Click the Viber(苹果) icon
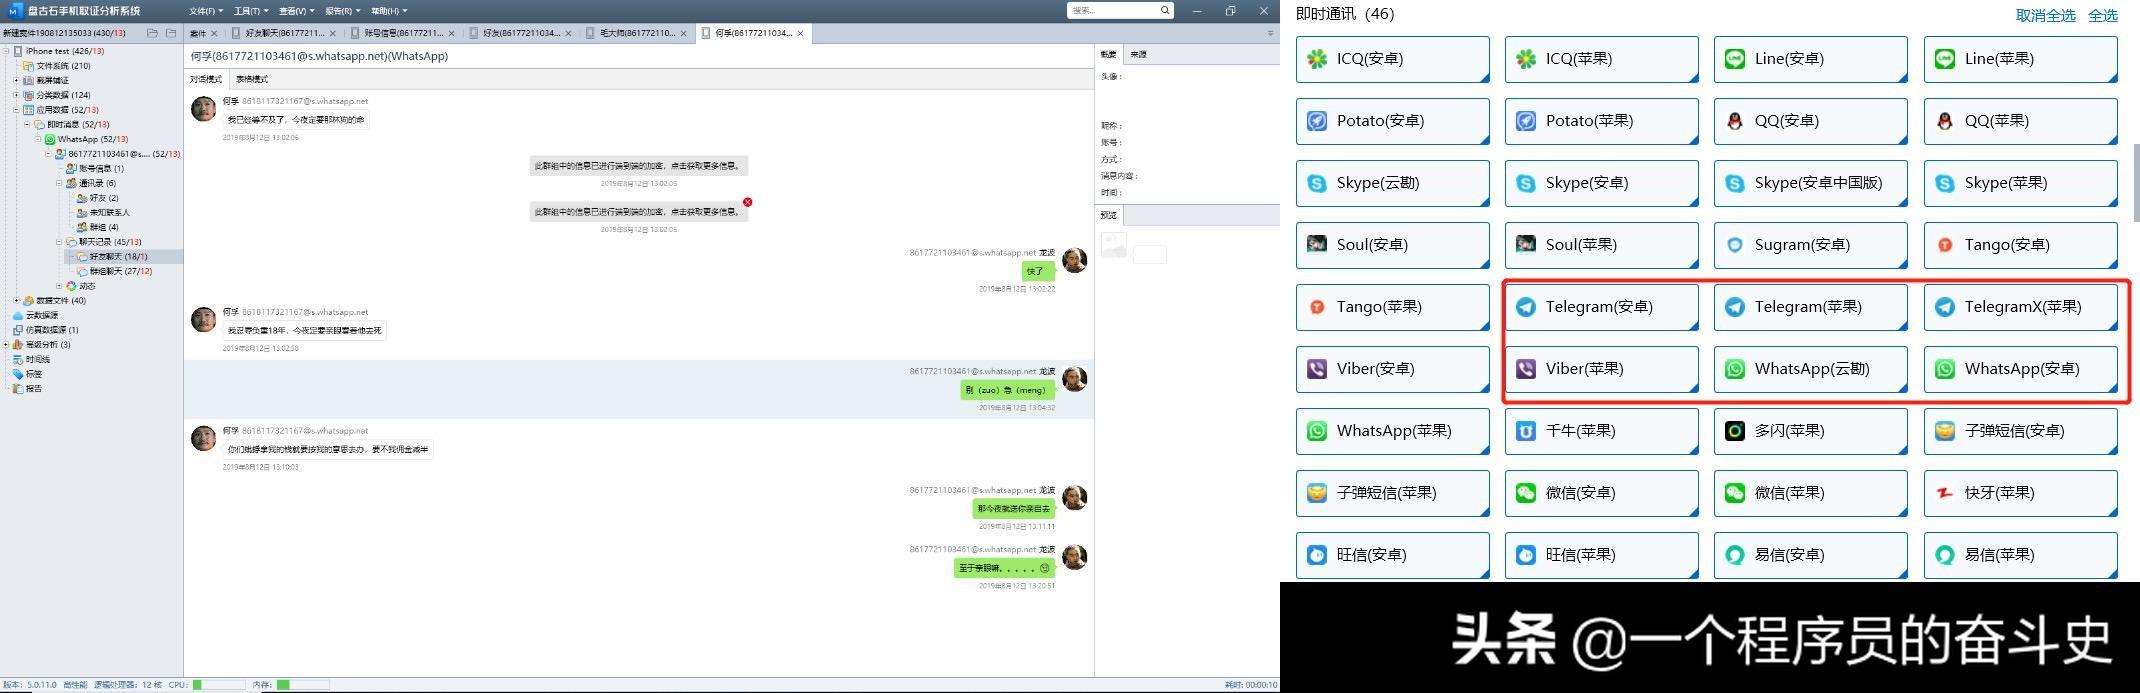The image size is (2140, 693). point(1526,369)
